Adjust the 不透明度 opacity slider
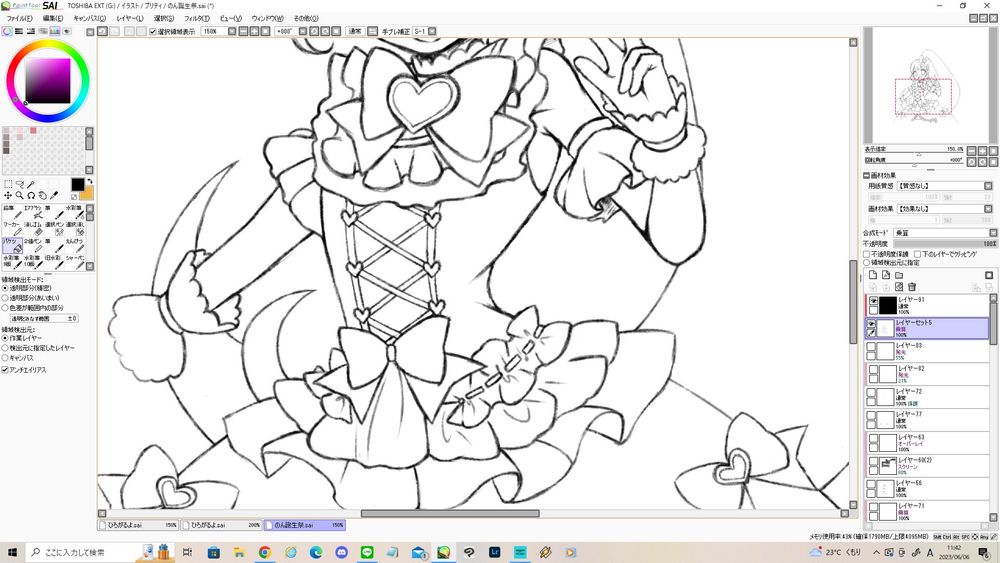 945,244
